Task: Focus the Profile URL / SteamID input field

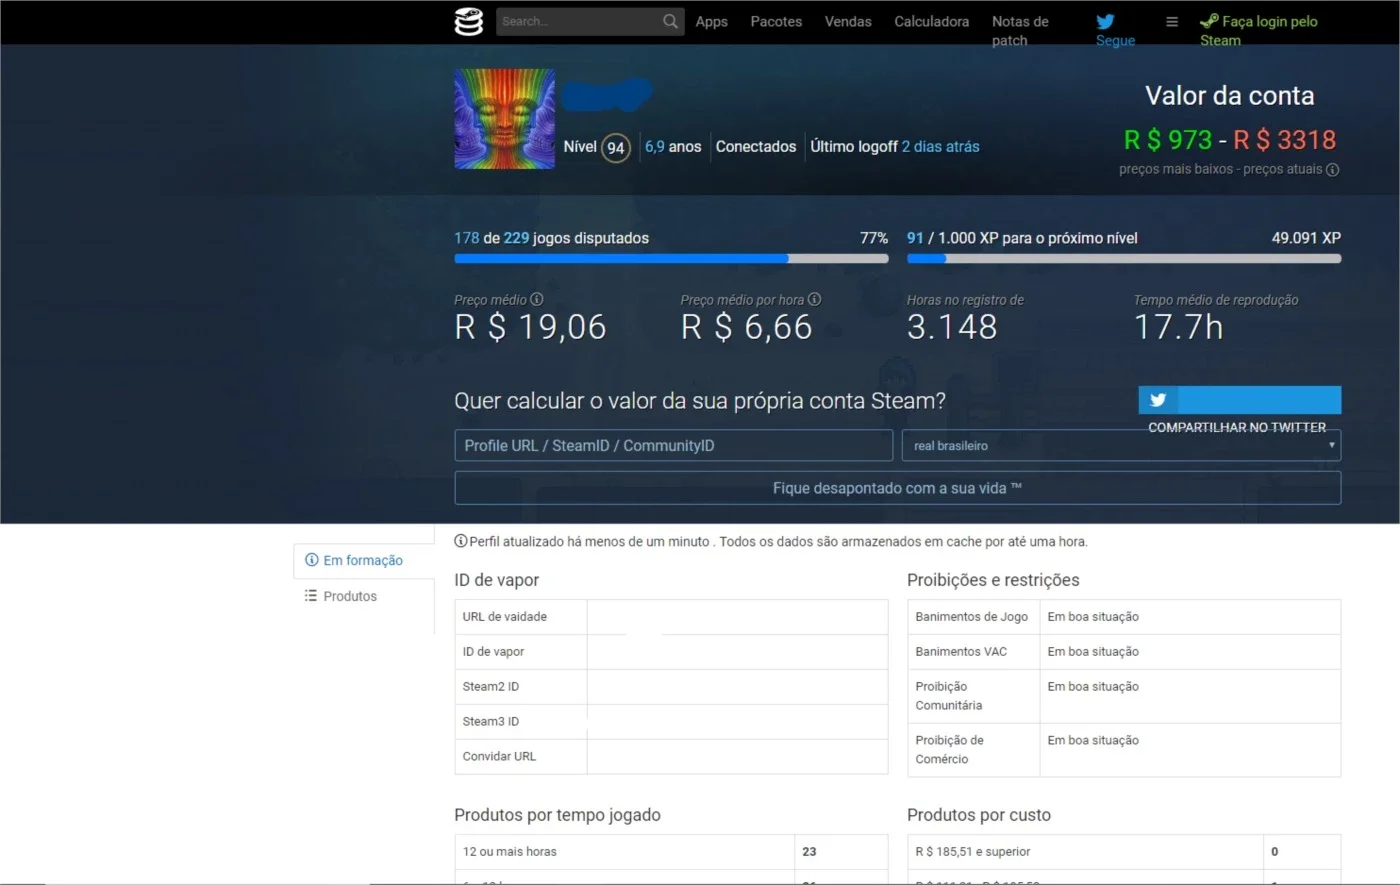Action: point(673,445)
